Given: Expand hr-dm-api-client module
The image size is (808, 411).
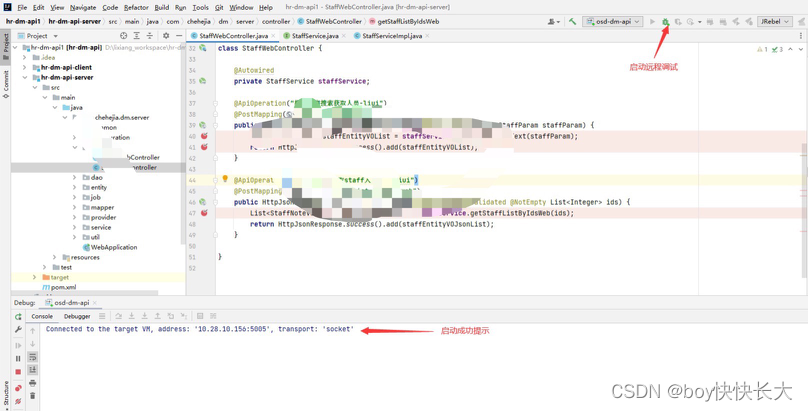Looking at the screenshot, I should coord(24,67).
